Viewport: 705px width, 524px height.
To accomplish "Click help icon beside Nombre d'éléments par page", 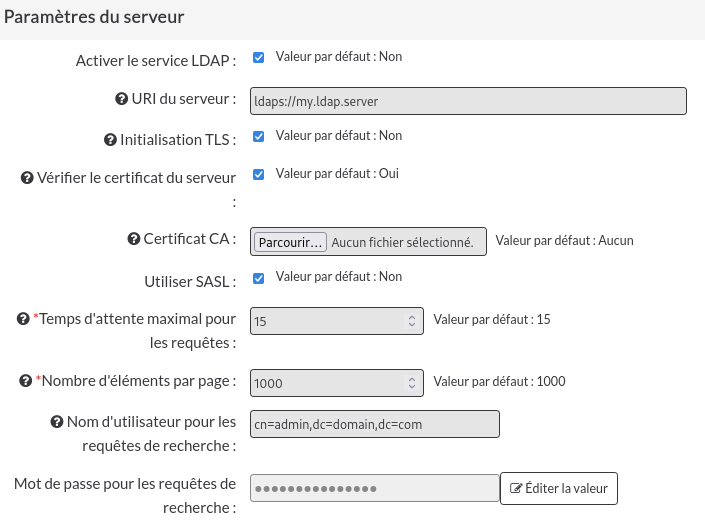I will click(25, 381).
